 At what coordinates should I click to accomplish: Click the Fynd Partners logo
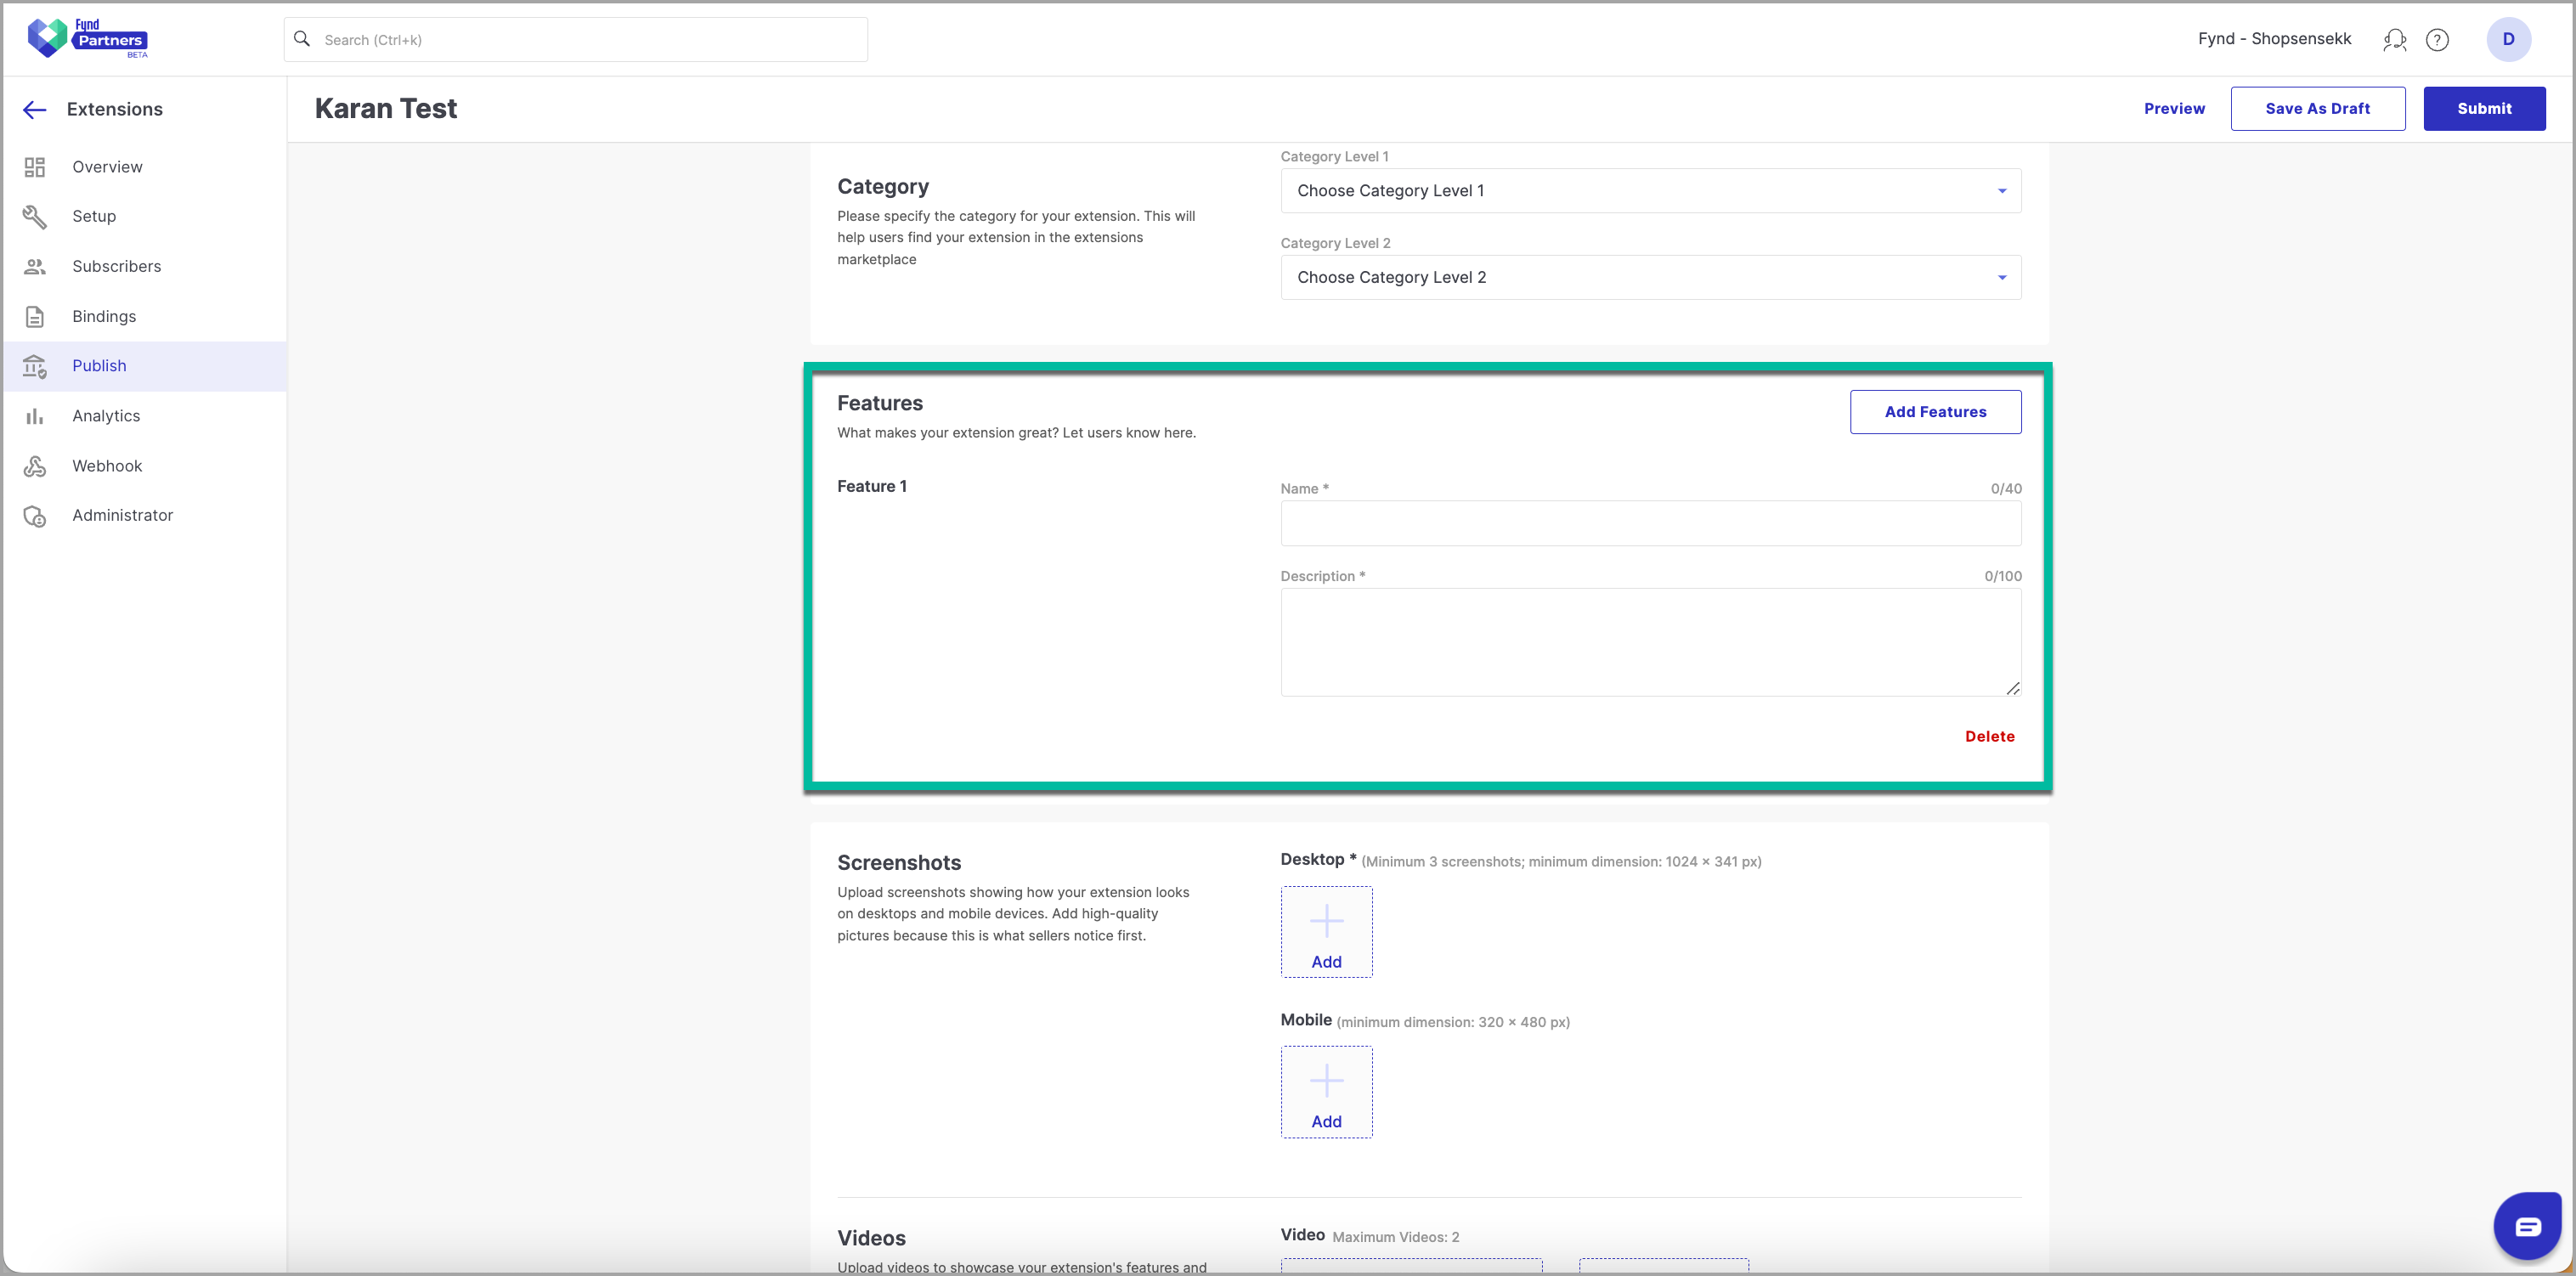coord(88,38)
